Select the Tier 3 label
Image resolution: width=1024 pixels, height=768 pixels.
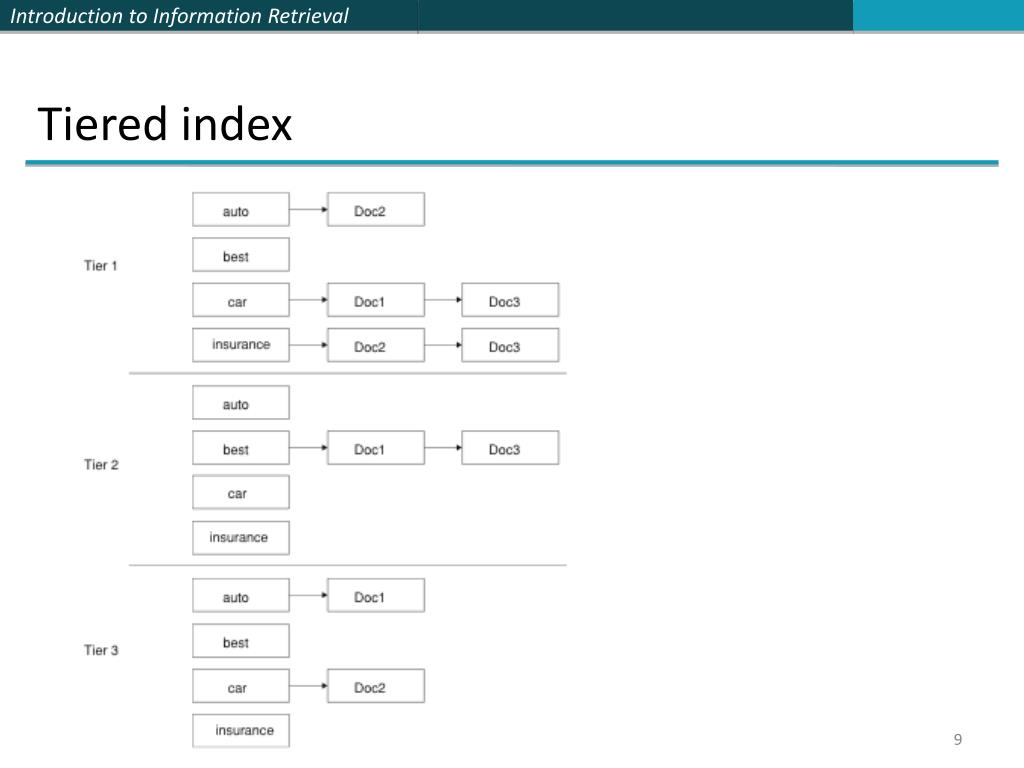pos(101,650)
